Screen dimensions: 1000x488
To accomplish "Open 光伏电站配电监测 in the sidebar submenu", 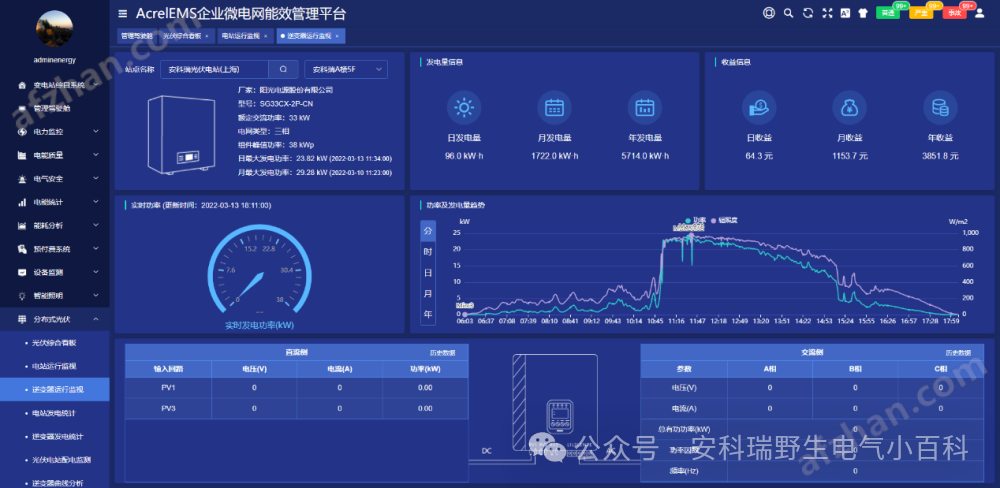I will pos(54,460).
